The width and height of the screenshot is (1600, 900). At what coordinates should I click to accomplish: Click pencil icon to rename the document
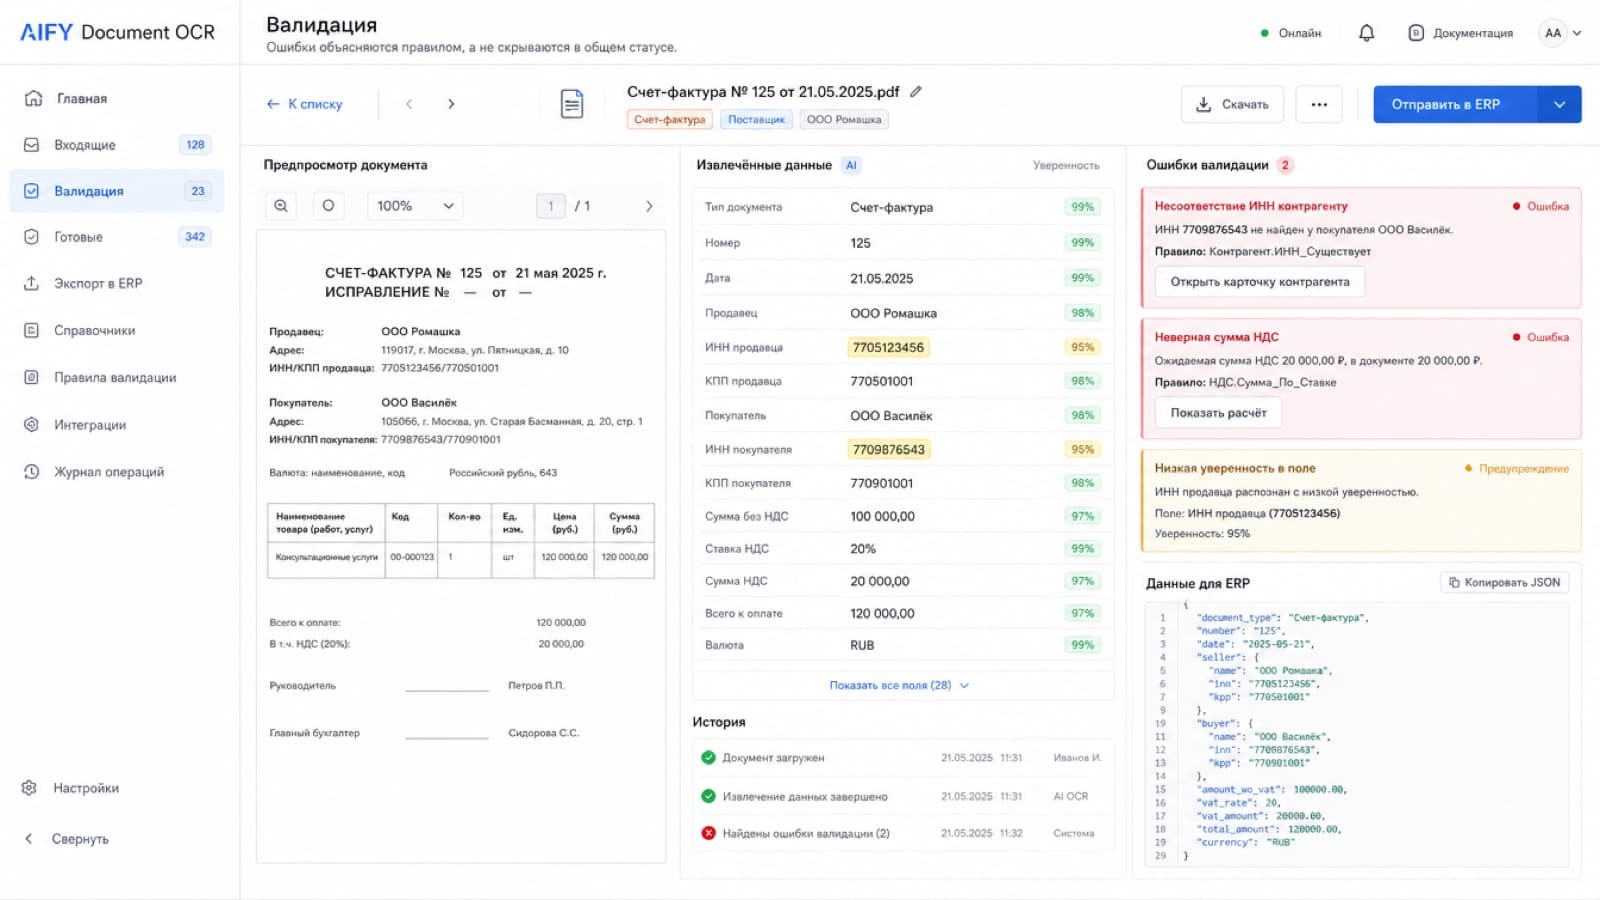coord(915,92)
